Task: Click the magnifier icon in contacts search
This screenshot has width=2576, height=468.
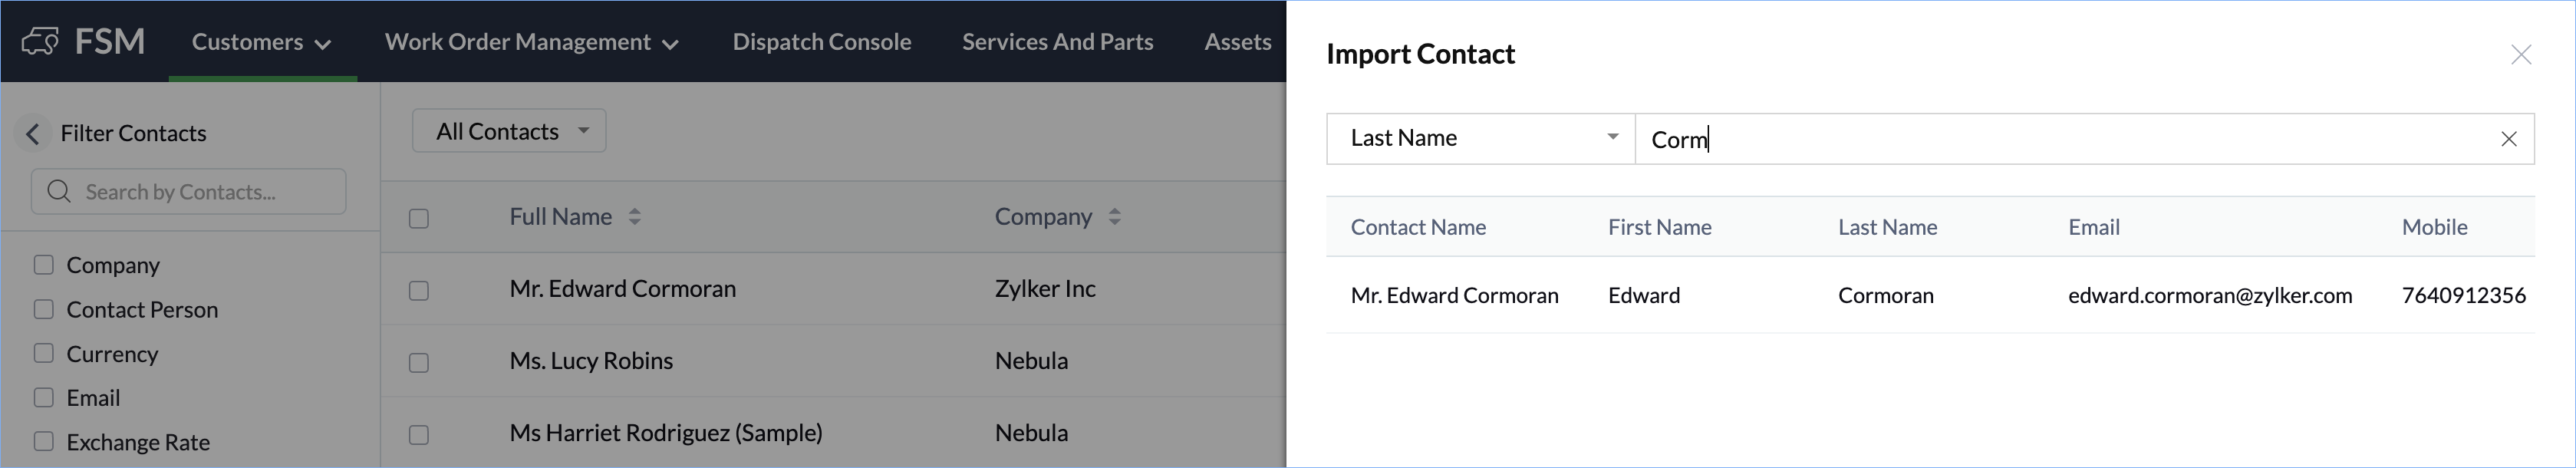Action: point(59,191)
